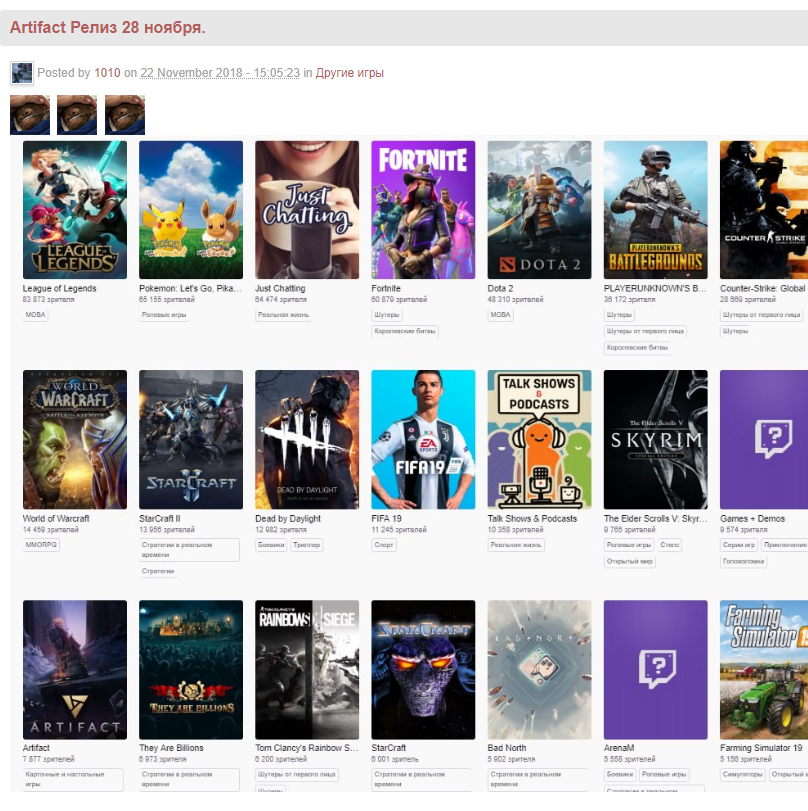Open the FIFA 19 cover art
The width and height of the screenshot is (808, 811).
[423, 440]
